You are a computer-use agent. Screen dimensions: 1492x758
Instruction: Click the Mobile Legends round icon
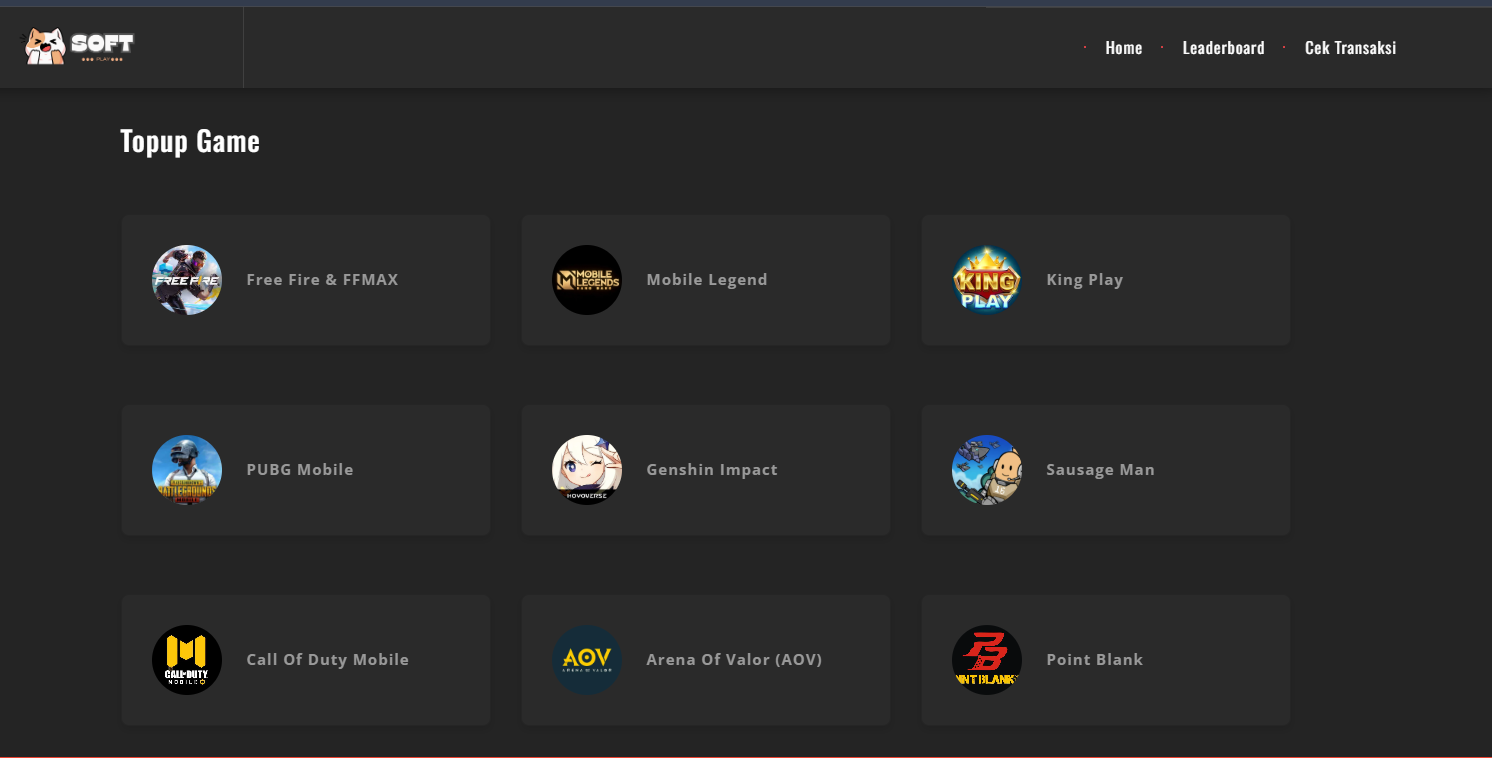(x=587, y=280)
